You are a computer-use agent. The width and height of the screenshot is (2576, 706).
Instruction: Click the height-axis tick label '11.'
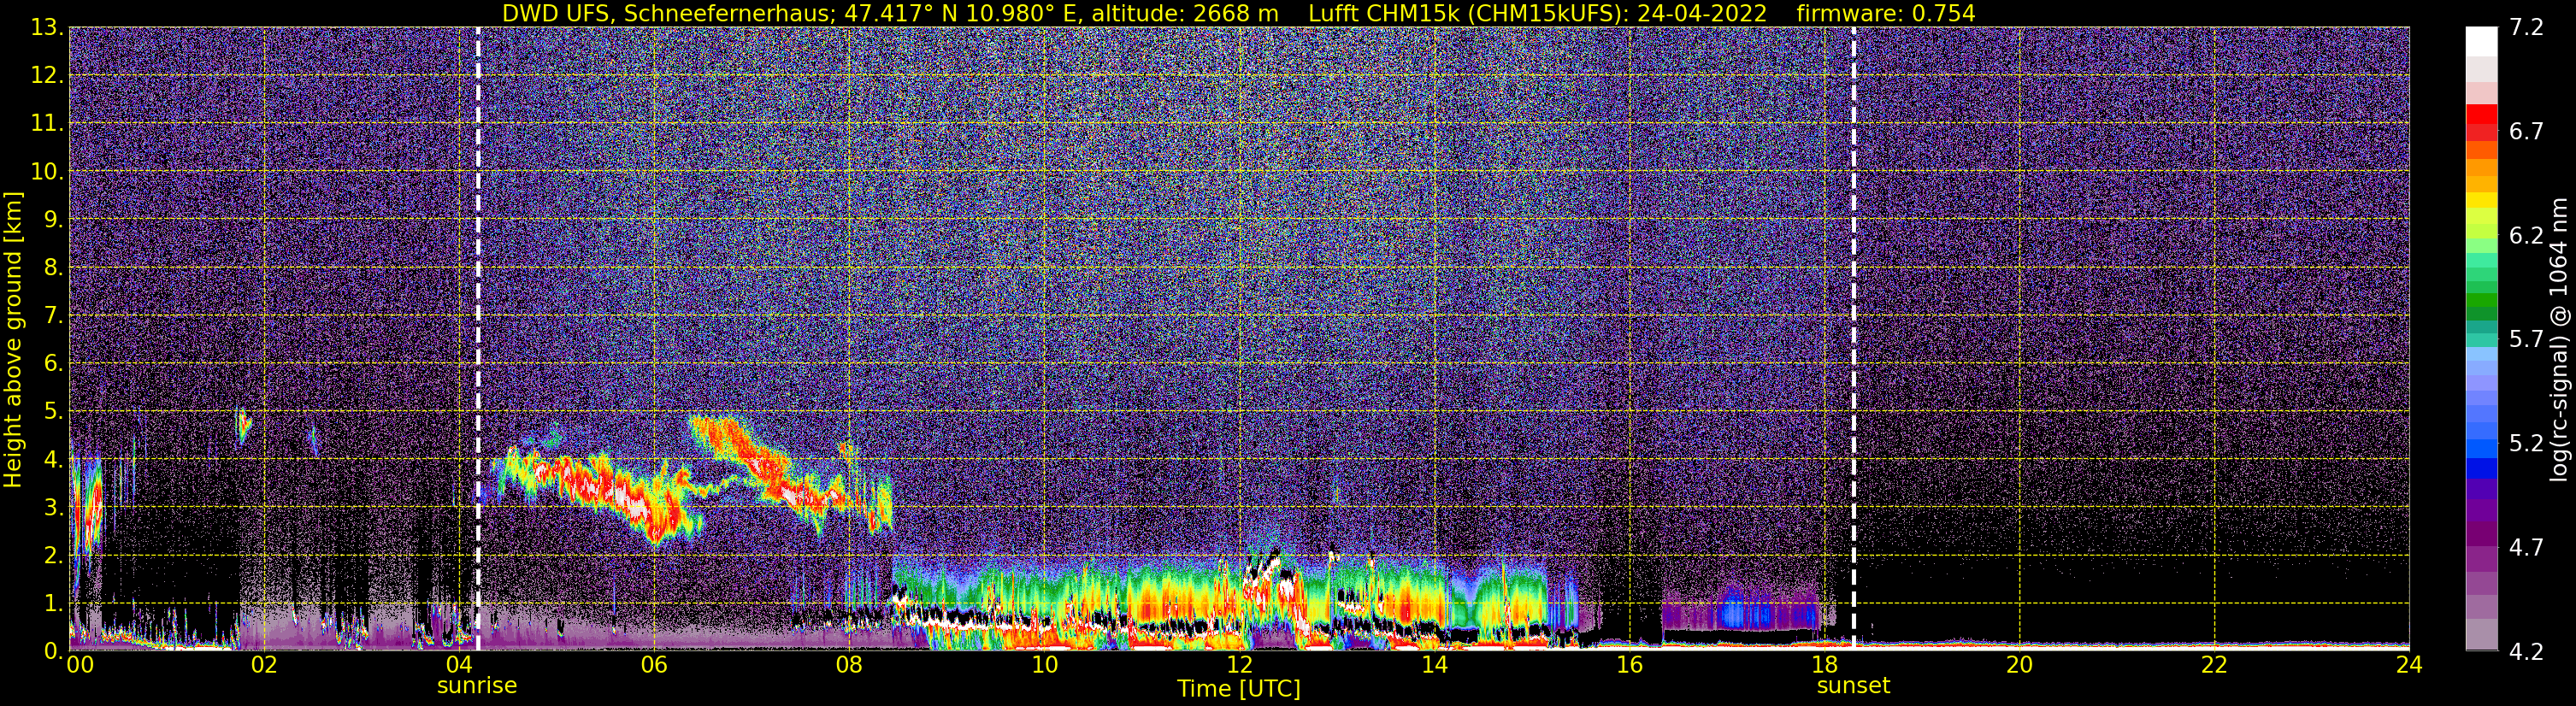(x=46, y=123)
